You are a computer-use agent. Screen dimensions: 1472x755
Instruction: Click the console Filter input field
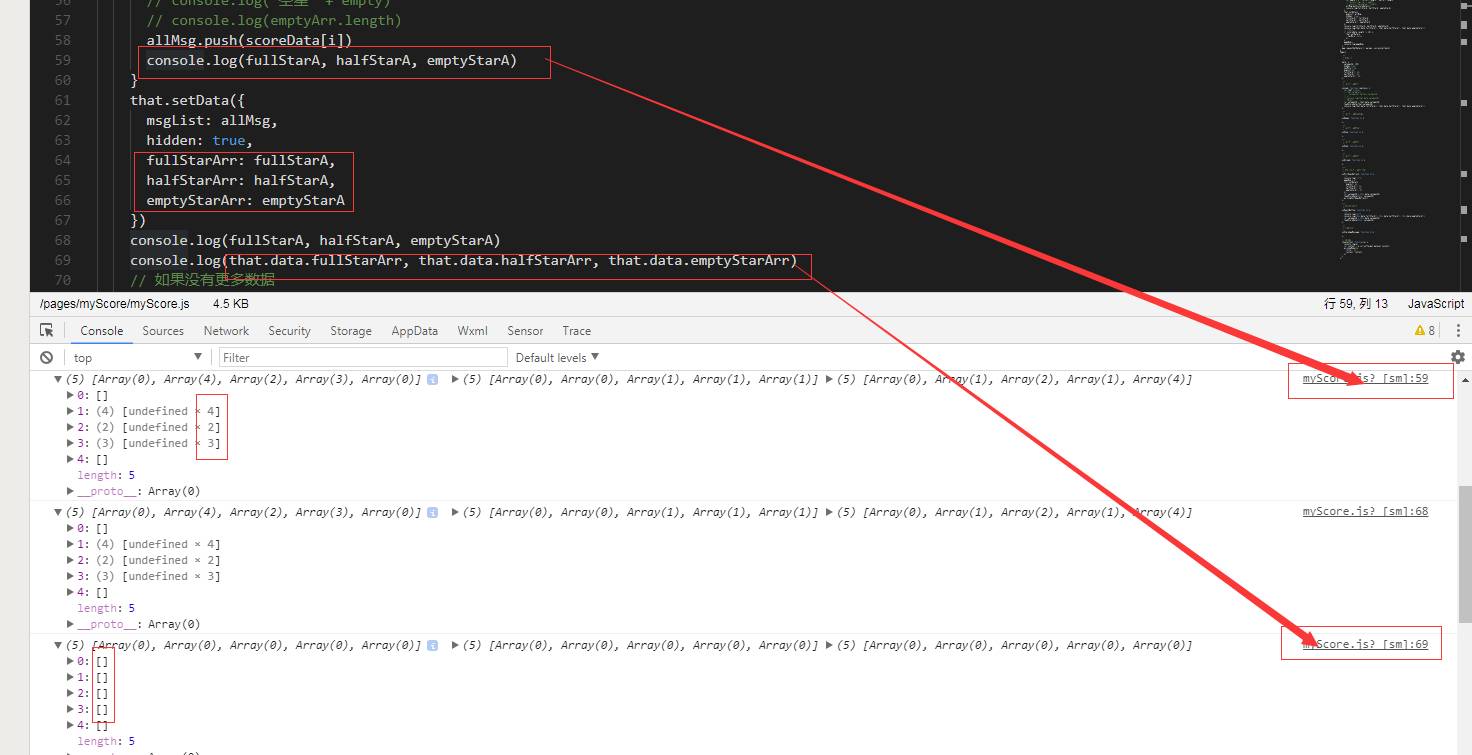tap(363, 357)
